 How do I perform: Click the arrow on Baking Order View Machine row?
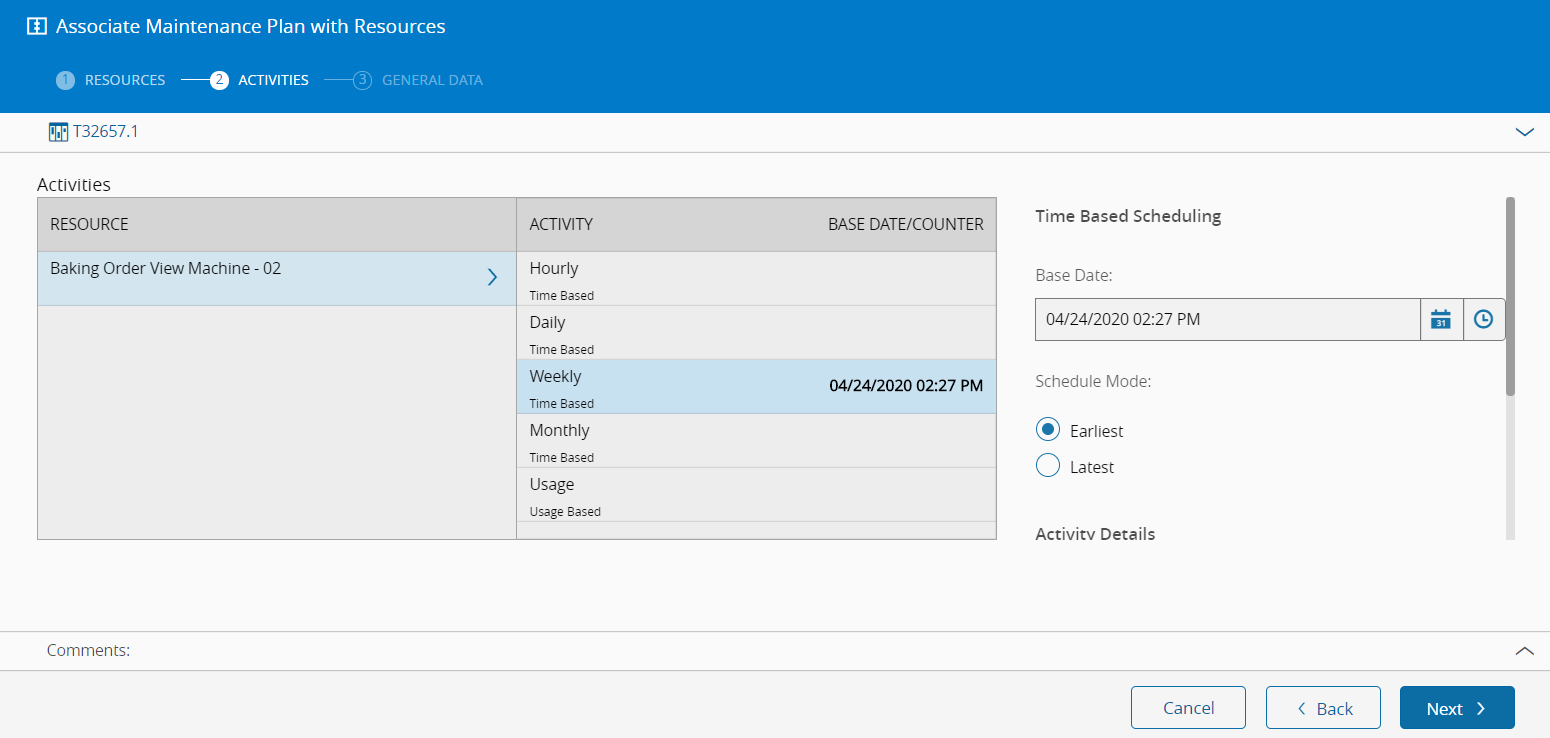(x=491, y=277)
